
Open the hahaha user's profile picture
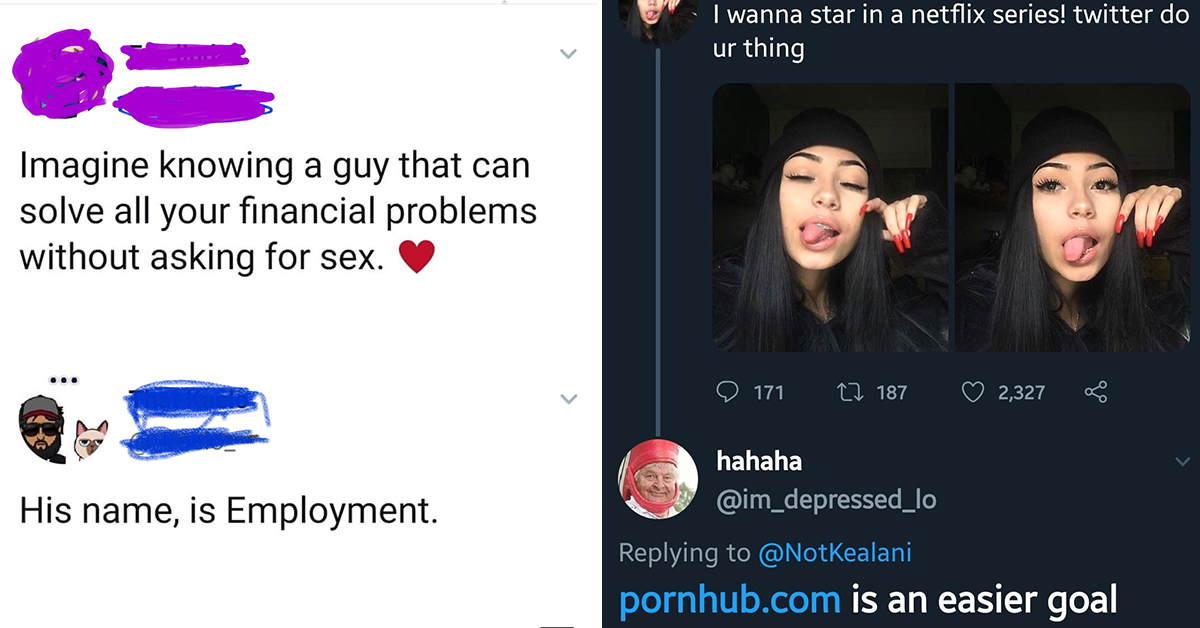[x=657, y=479]
